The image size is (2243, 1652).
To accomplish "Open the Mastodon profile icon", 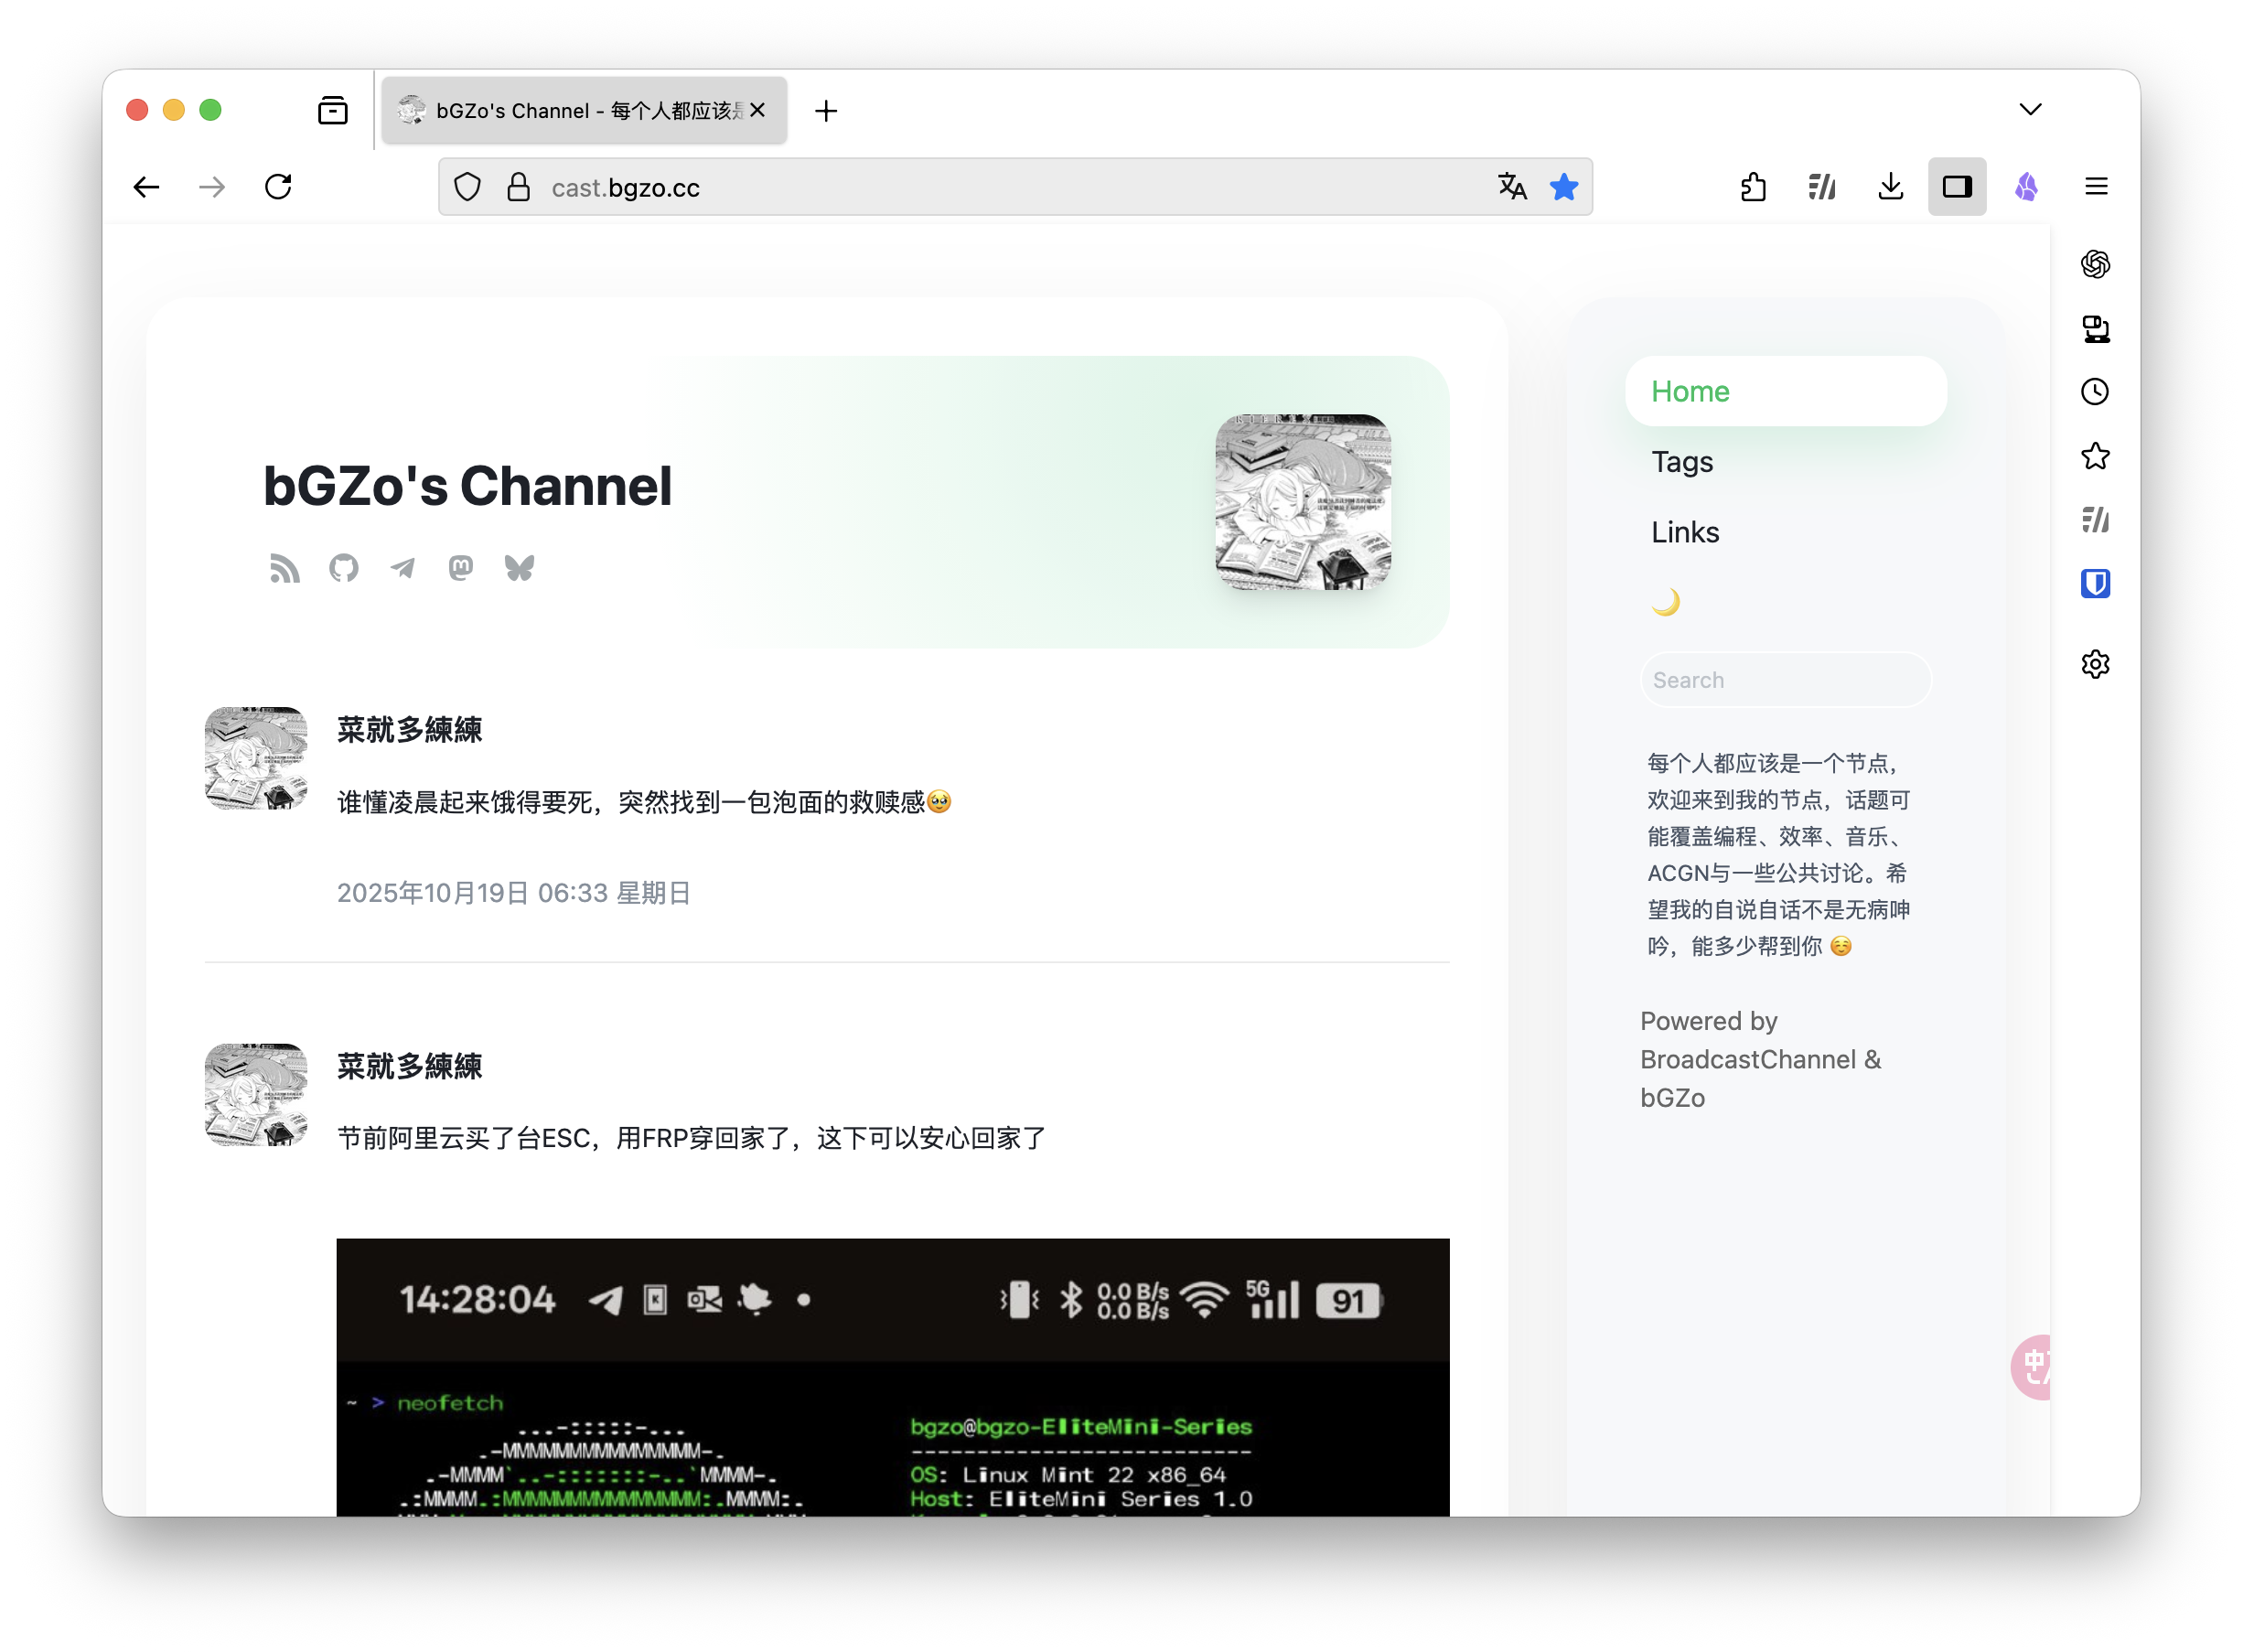I will click(460, 568).
